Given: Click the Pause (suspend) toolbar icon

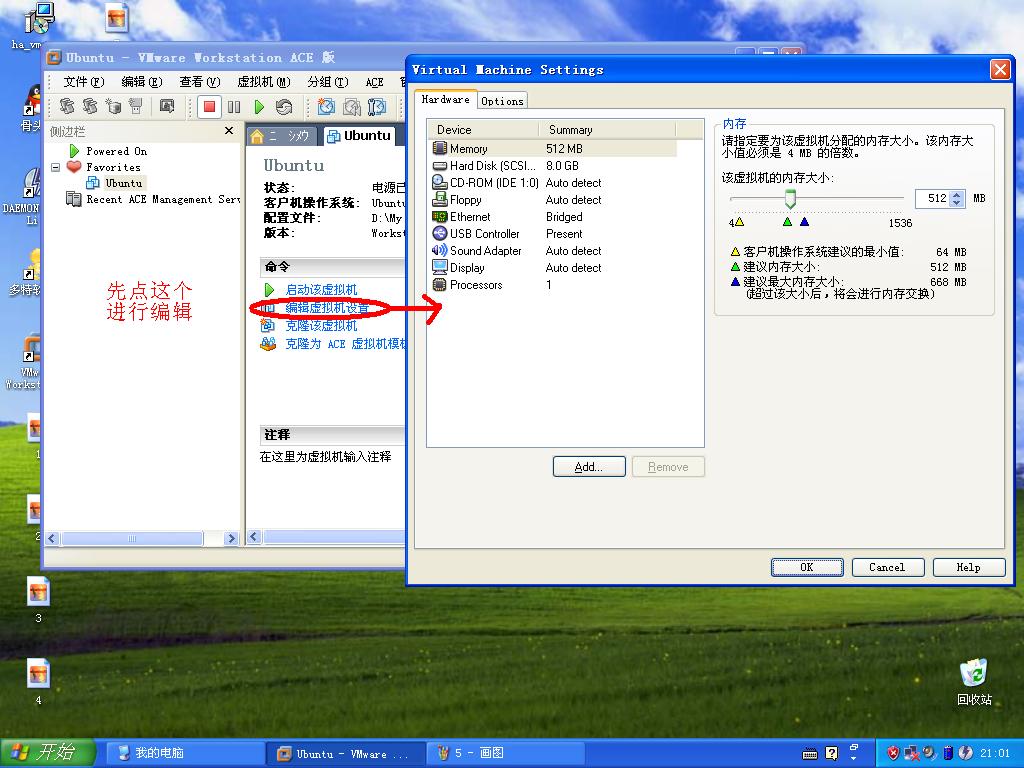Looking at the screenshot, I should [x=234, y=106].
